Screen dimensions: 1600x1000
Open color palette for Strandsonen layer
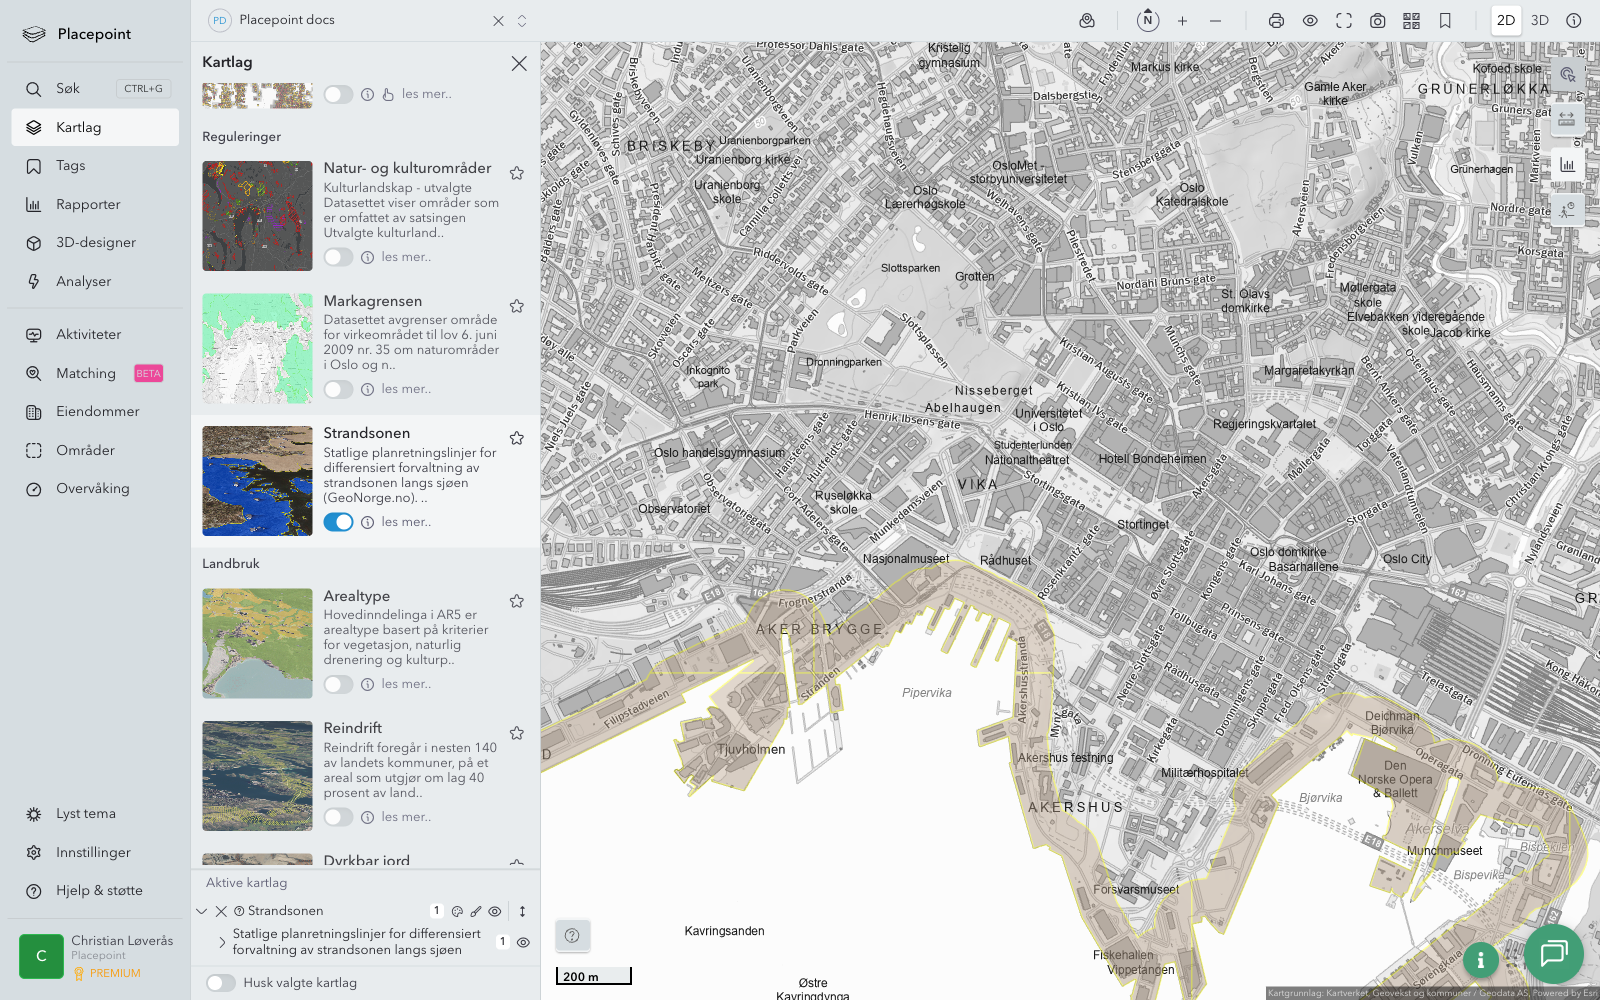tap(457, 911)
